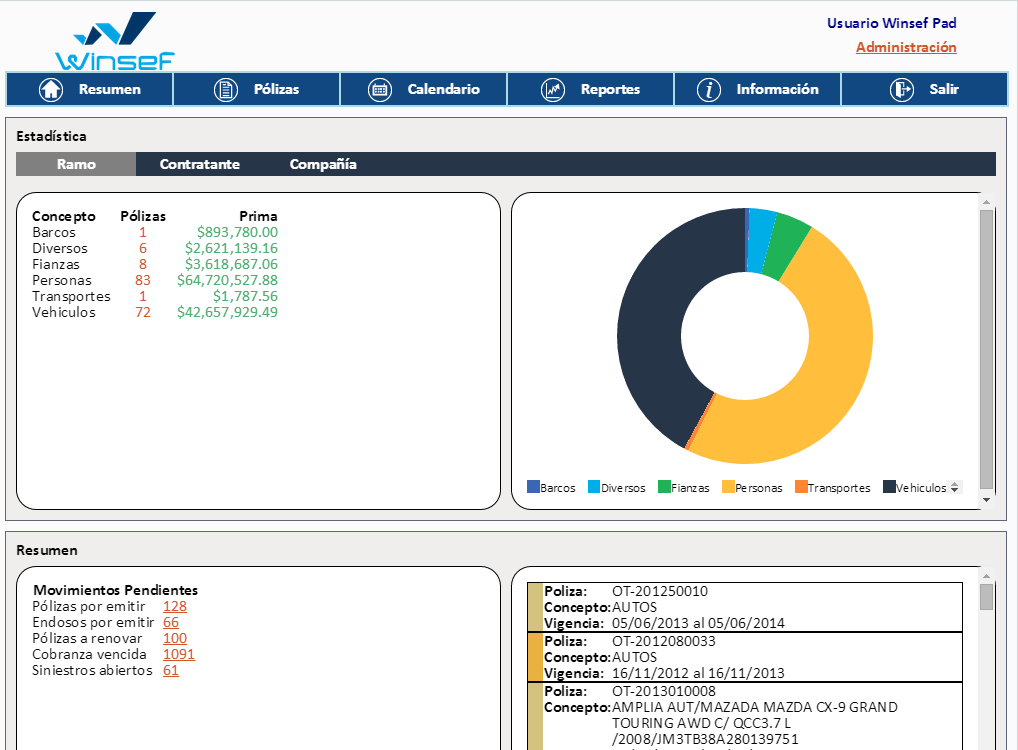Click the Winsef logo

[x=115, y=42]
